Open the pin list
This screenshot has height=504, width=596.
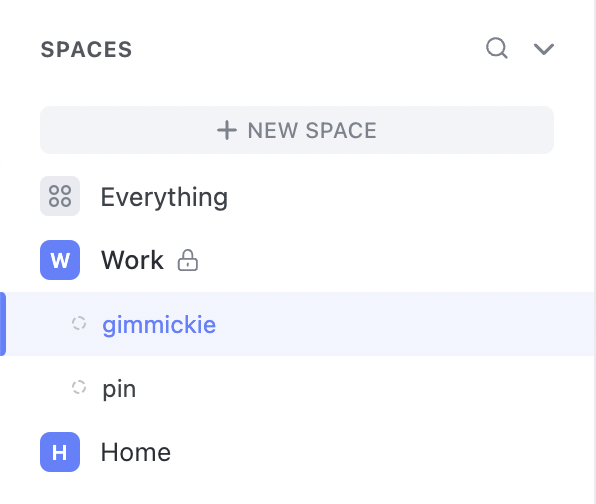point(119,389)
